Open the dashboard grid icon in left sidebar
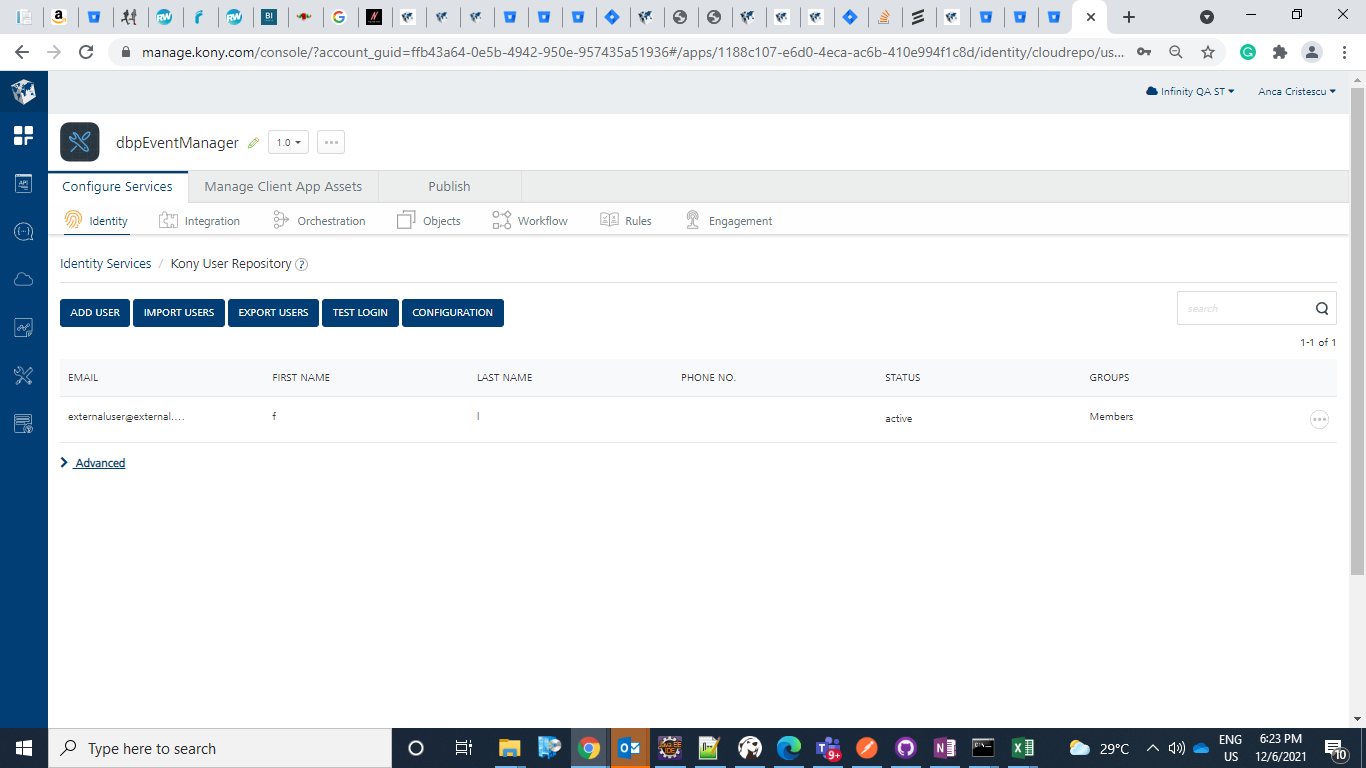Image resolution: width=1366 pixels, height=768 pixels. point(23,136)
